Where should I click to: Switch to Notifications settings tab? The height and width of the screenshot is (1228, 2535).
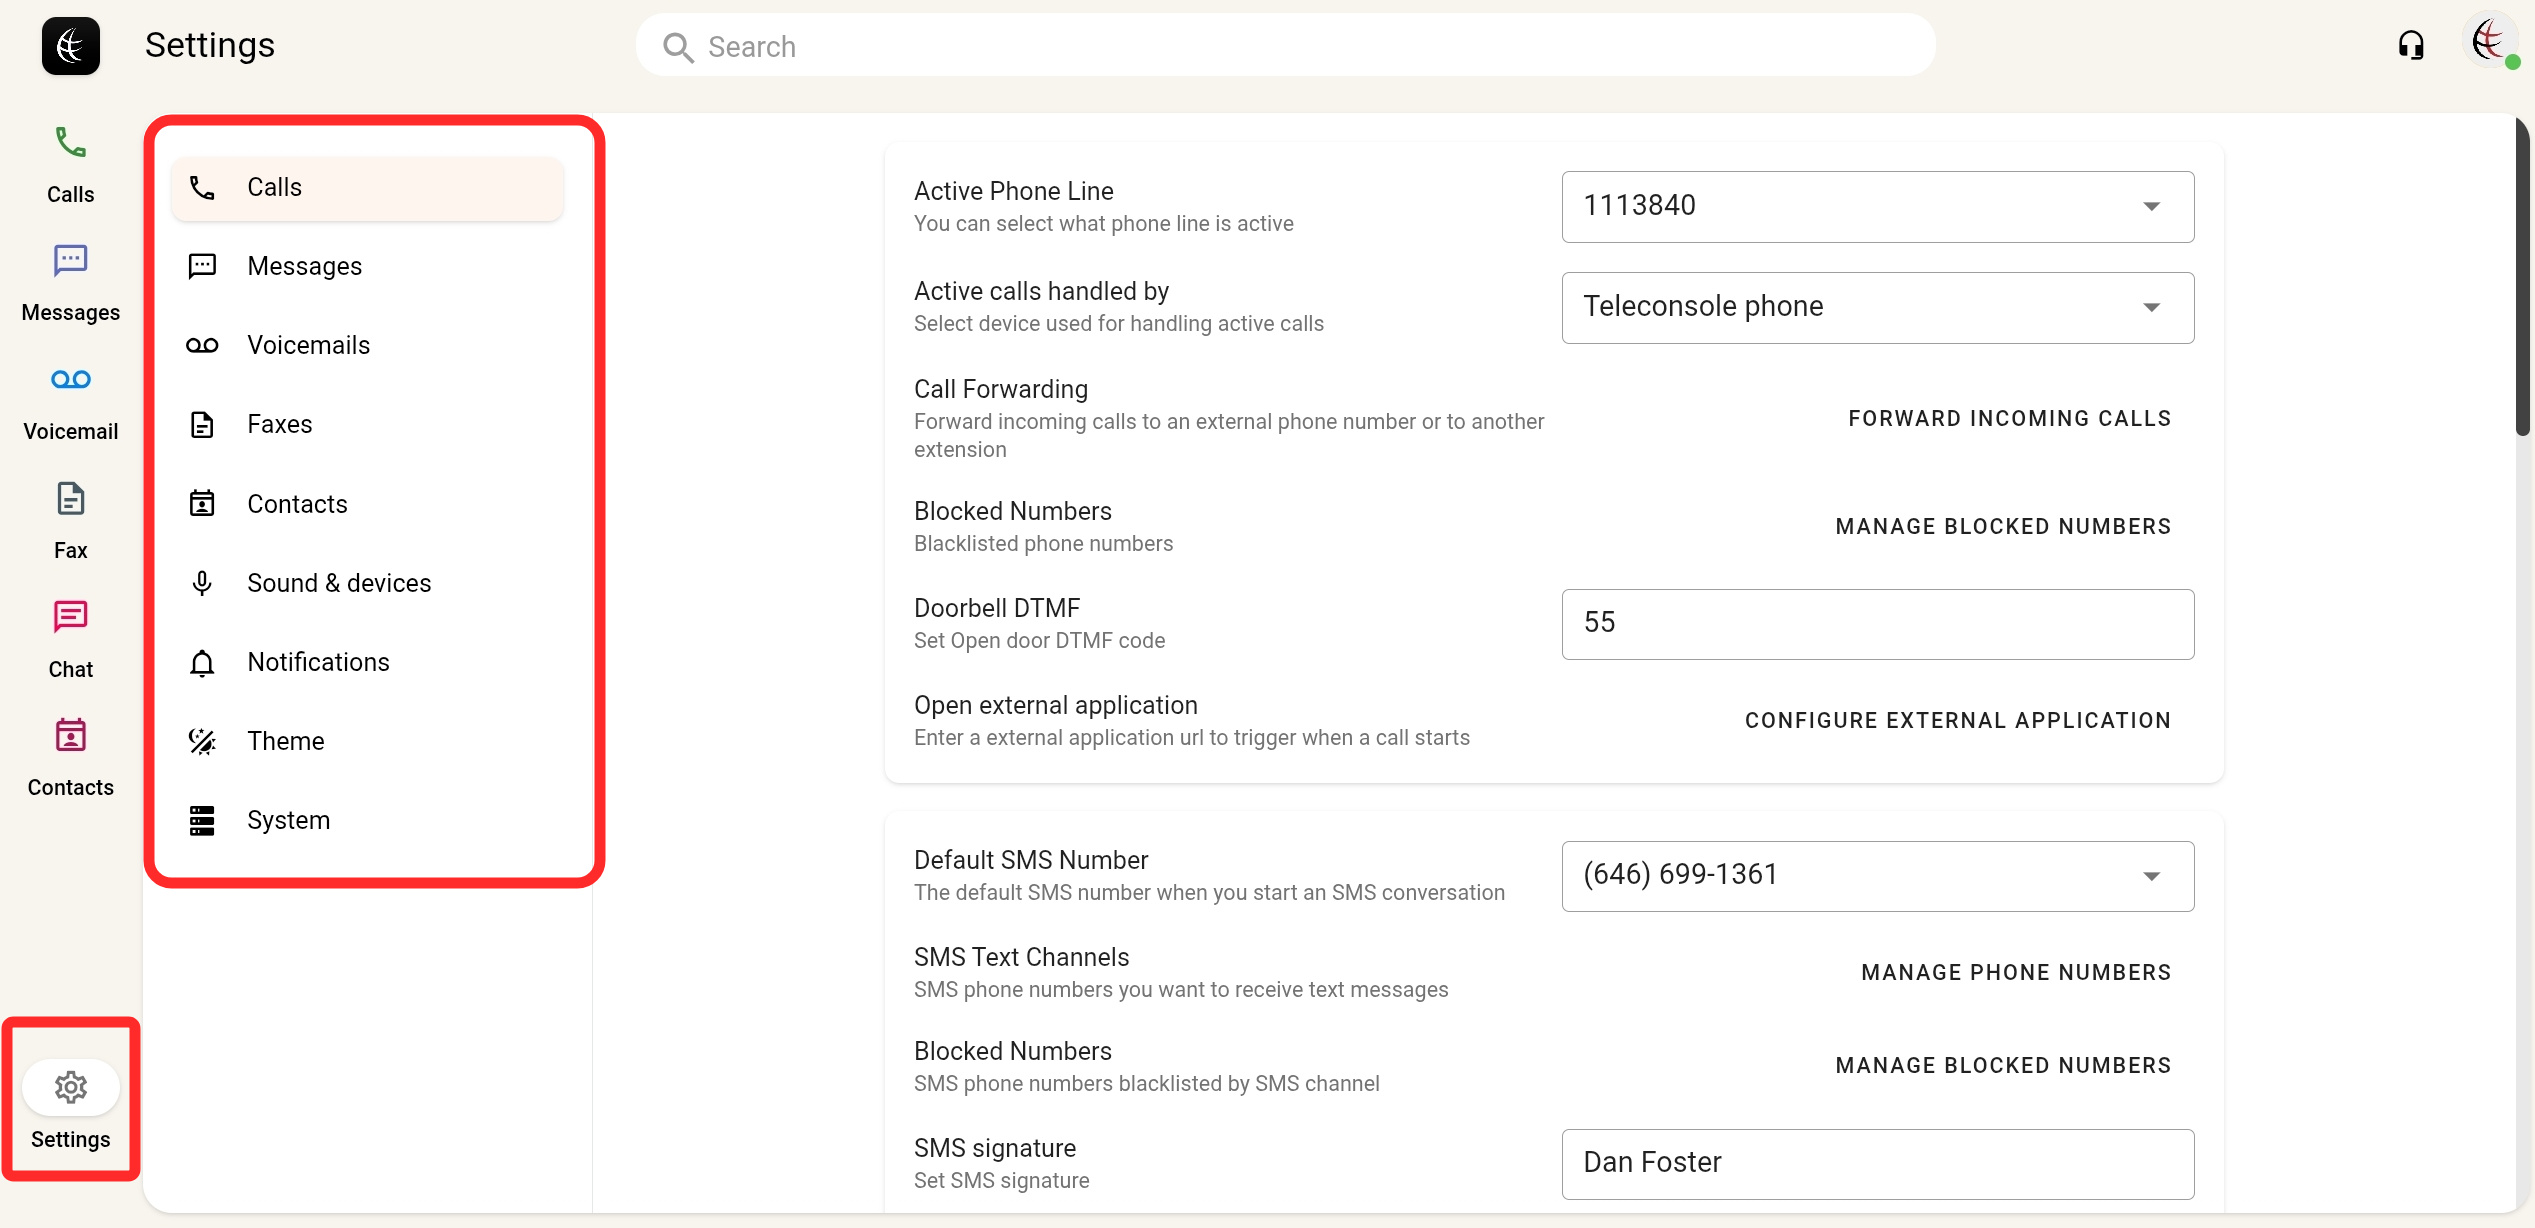point(318,662)
